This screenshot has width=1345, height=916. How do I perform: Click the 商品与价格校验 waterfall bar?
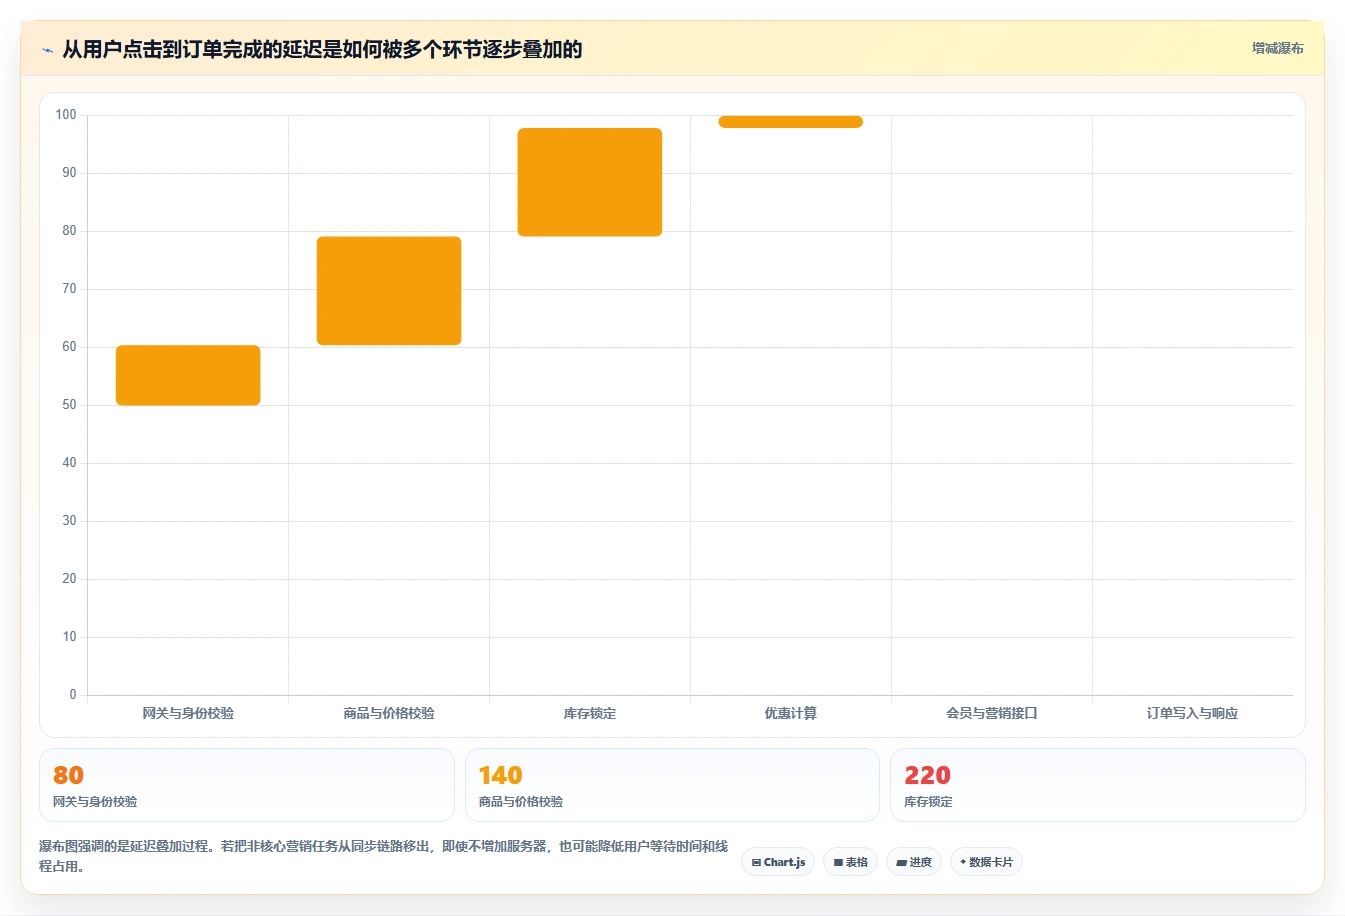389,291
